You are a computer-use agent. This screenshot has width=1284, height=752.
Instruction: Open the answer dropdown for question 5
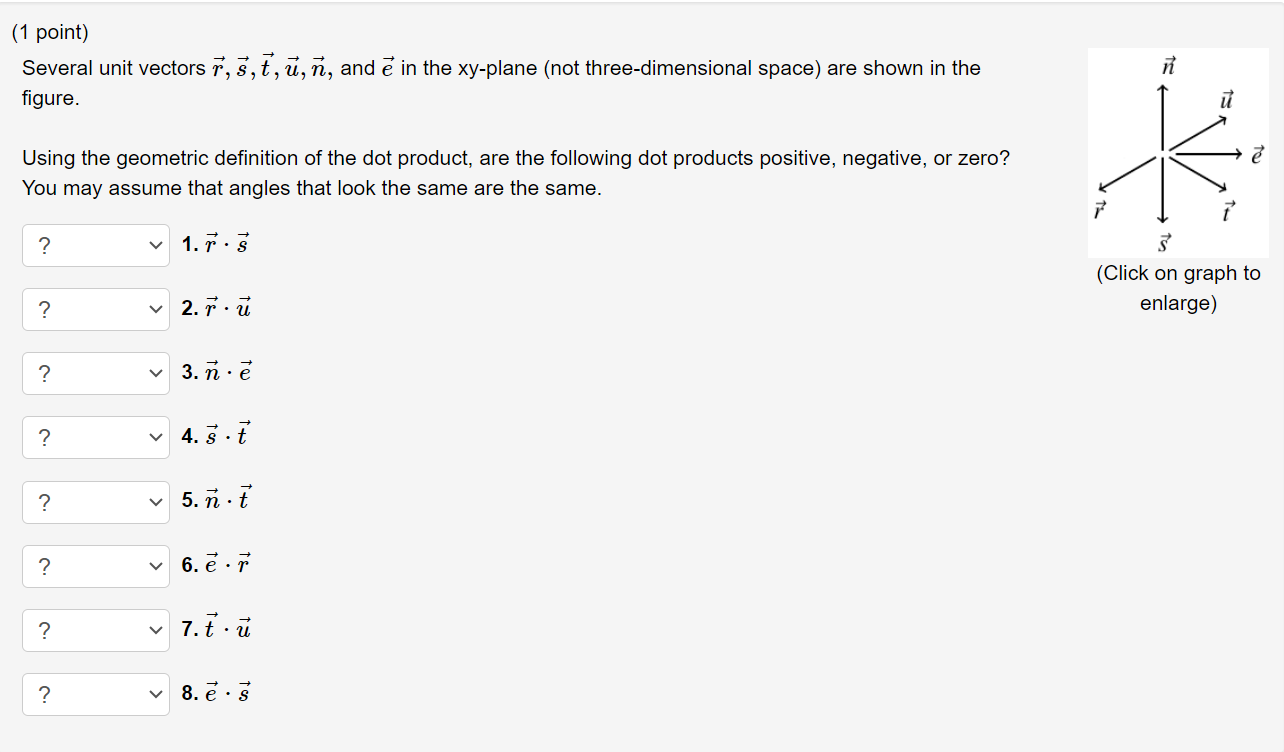coord(95,501)
